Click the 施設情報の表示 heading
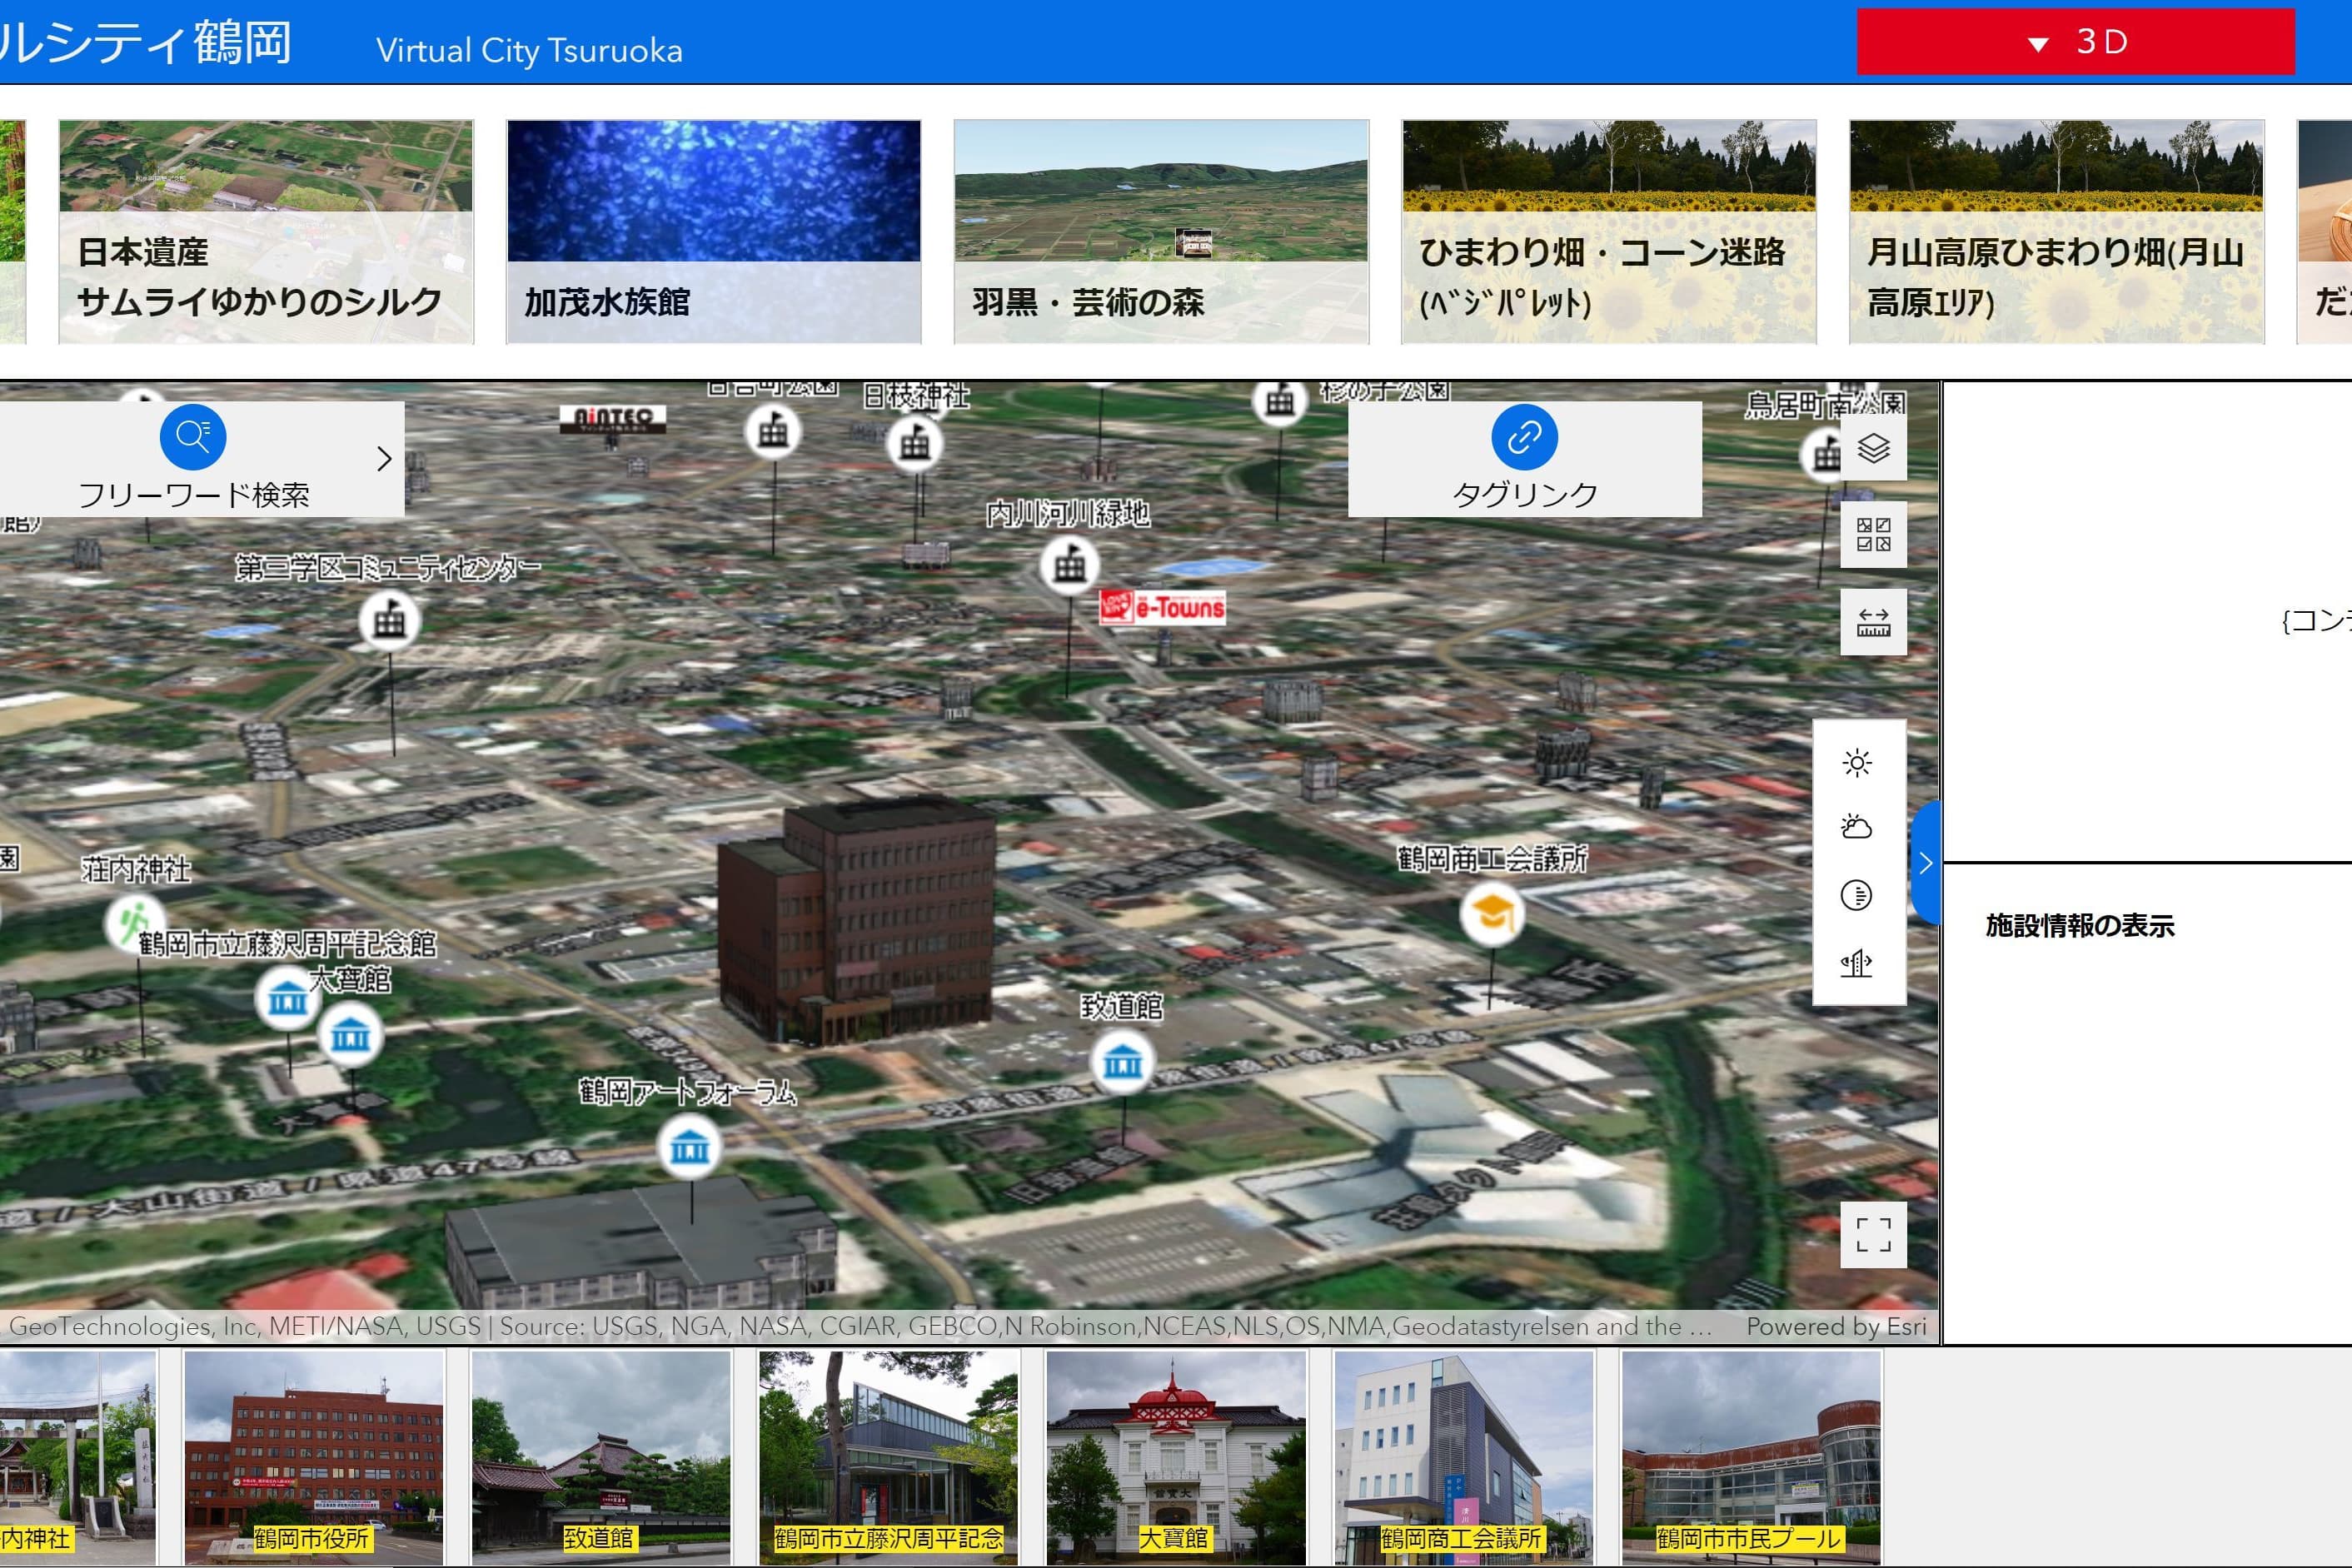The width and height of the screenshot is (2352, 1568). click(x=2080, y=926)
